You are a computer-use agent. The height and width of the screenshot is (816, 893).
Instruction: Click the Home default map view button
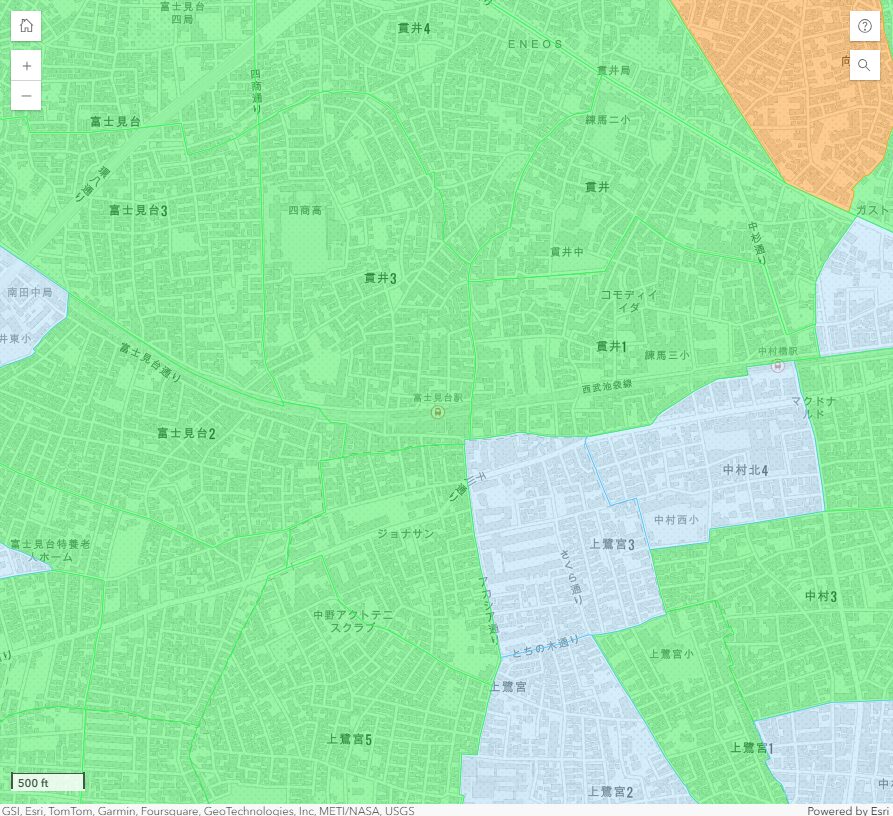click(x=26, y=26)
